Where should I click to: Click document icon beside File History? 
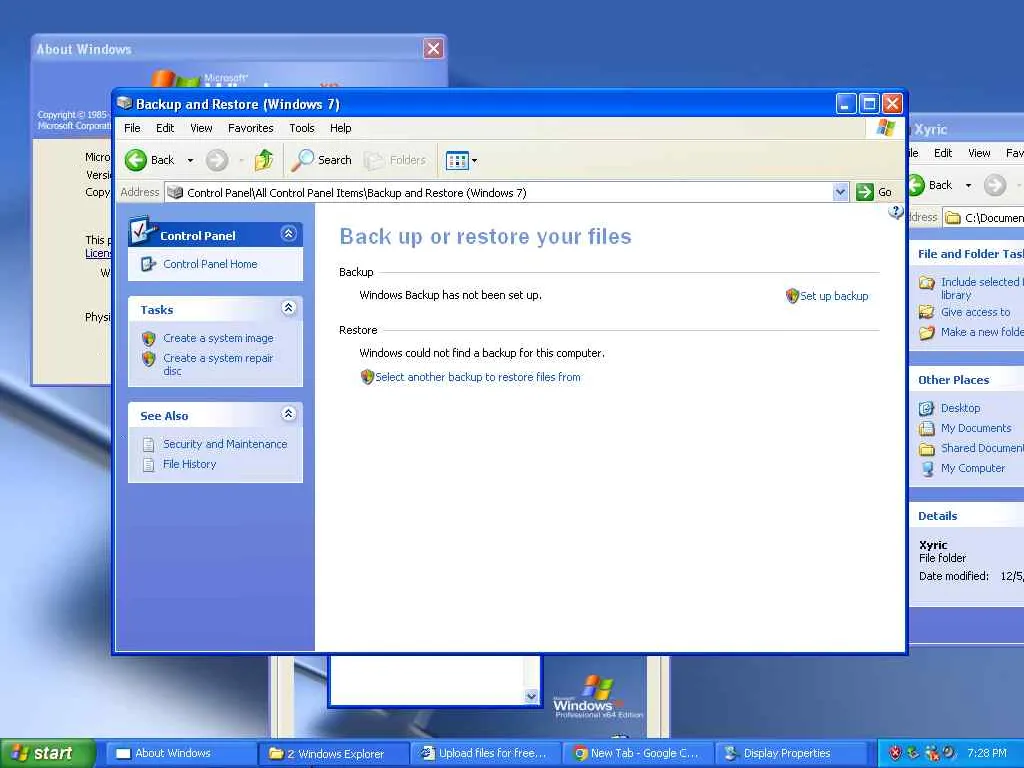[x=149, y=464]
